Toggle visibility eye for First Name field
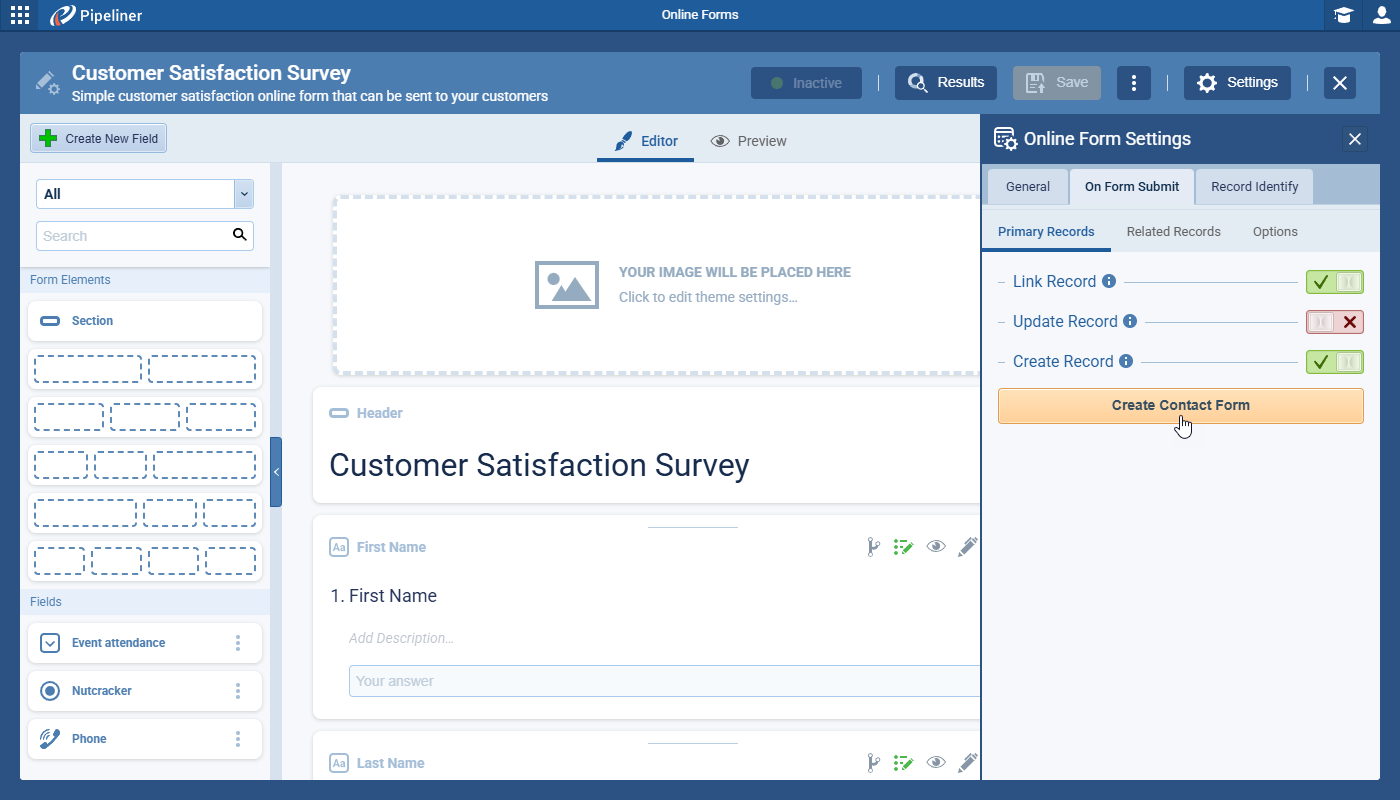 pyautogui.click(x=936, y=547)
